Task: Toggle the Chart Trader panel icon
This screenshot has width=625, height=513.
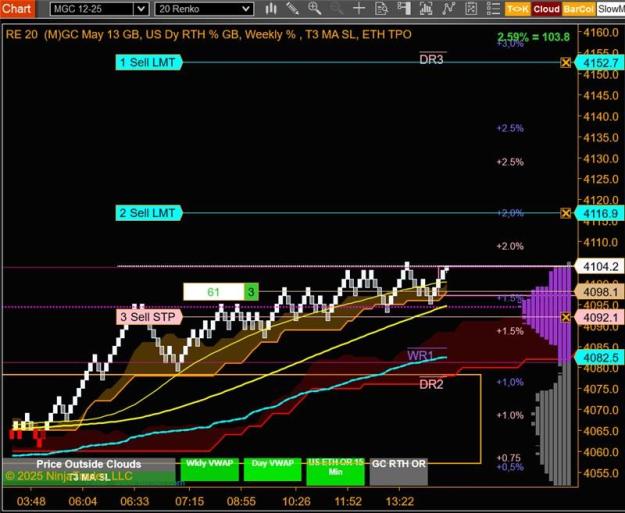Action: pos(404,9)
